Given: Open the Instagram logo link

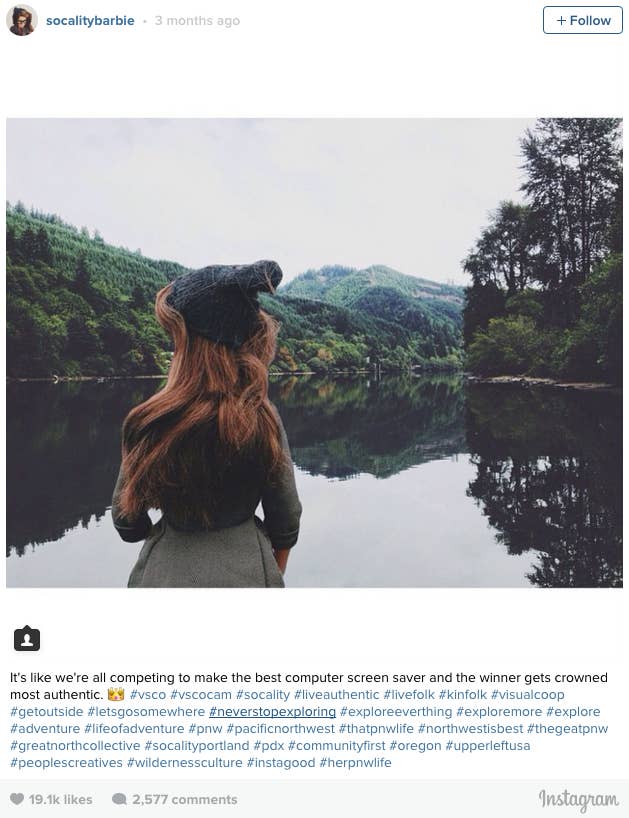Looking at the screenshot, I should (578, 799).
